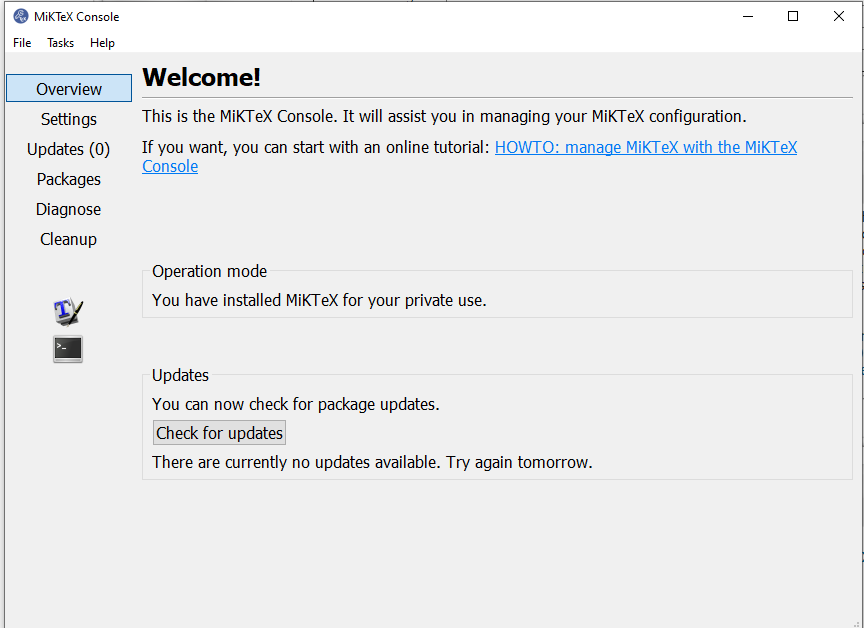The width and height of the screenshot is (864, 628).
Task: Click 'You have installed MiKTeX for your private use.'
Action: click(x=320, y=300)
